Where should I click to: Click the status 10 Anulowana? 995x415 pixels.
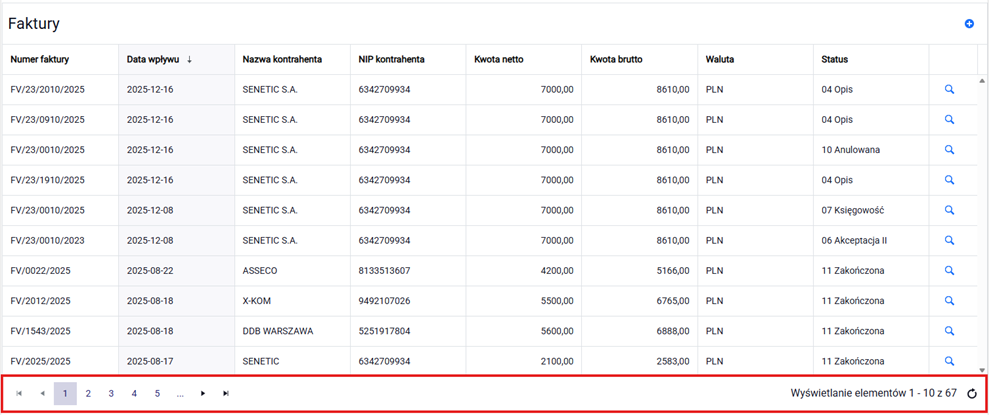coord(850,150)
